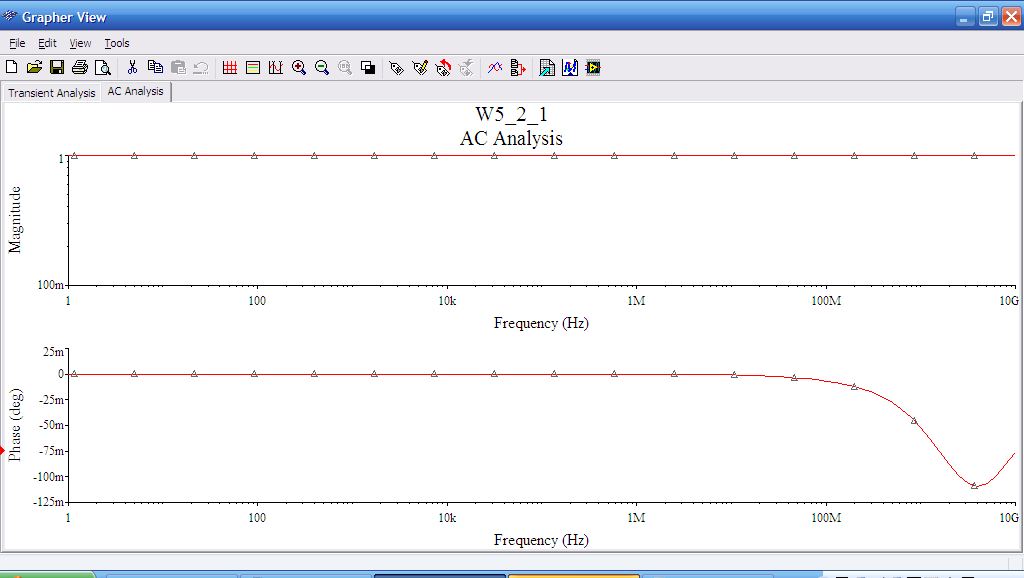Minimize the Grapher View window
The width and height of the screenshot is (1024, 578).
pos(965,16)
